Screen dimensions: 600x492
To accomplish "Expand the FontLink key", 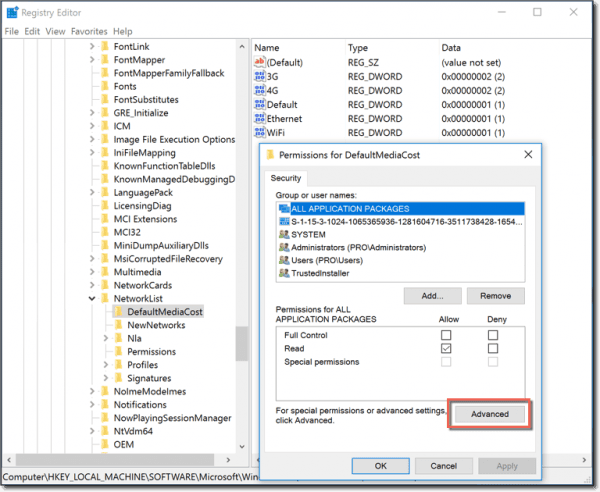I will [92, 46].
